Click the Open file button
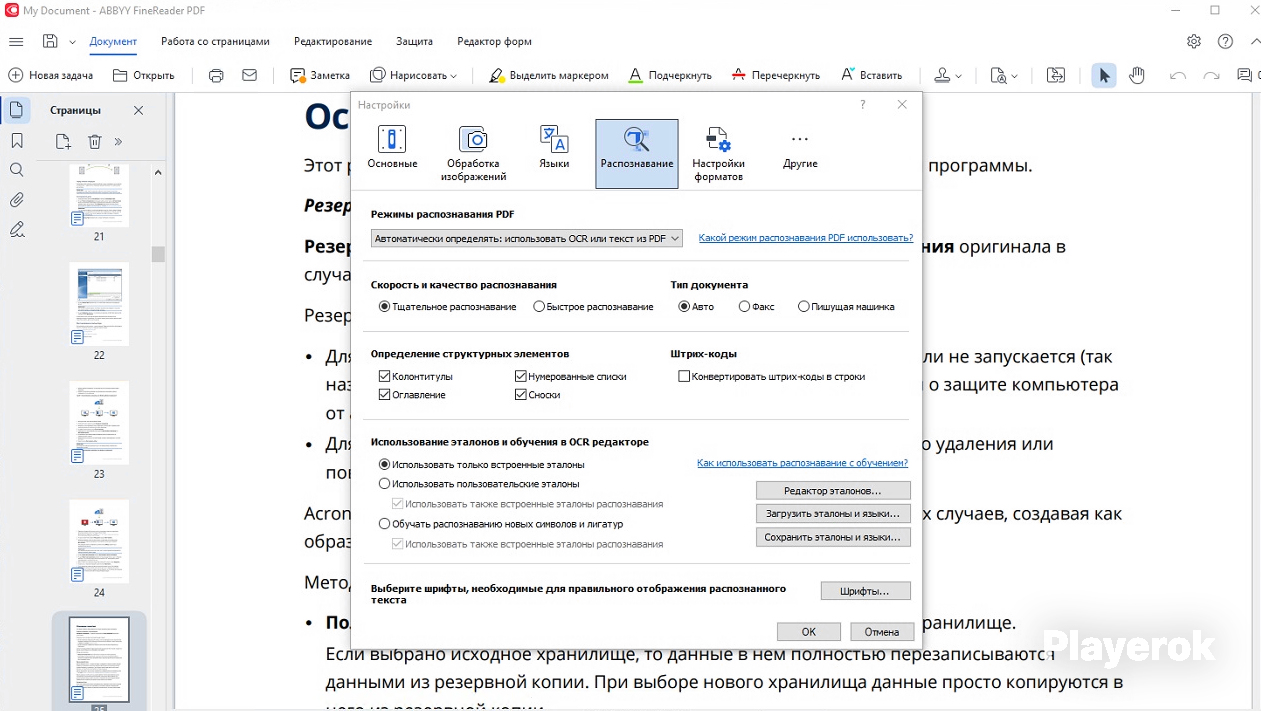The width and height of the screenshot is (1261, 711). click(x=144, y=75)
